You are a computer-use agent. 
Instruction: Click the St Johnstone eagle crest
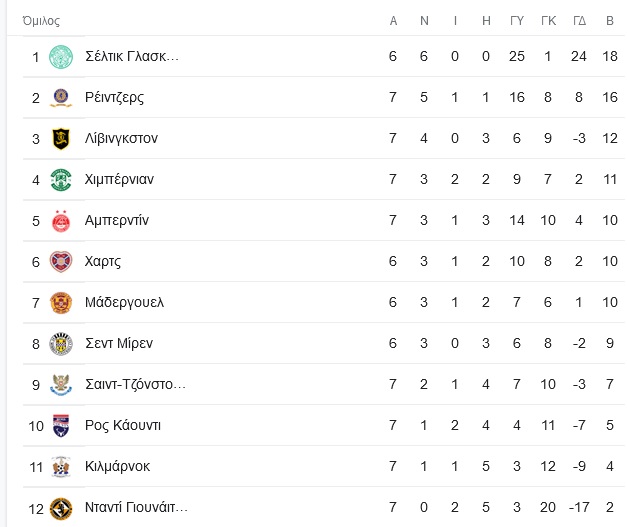pos(61,385)
